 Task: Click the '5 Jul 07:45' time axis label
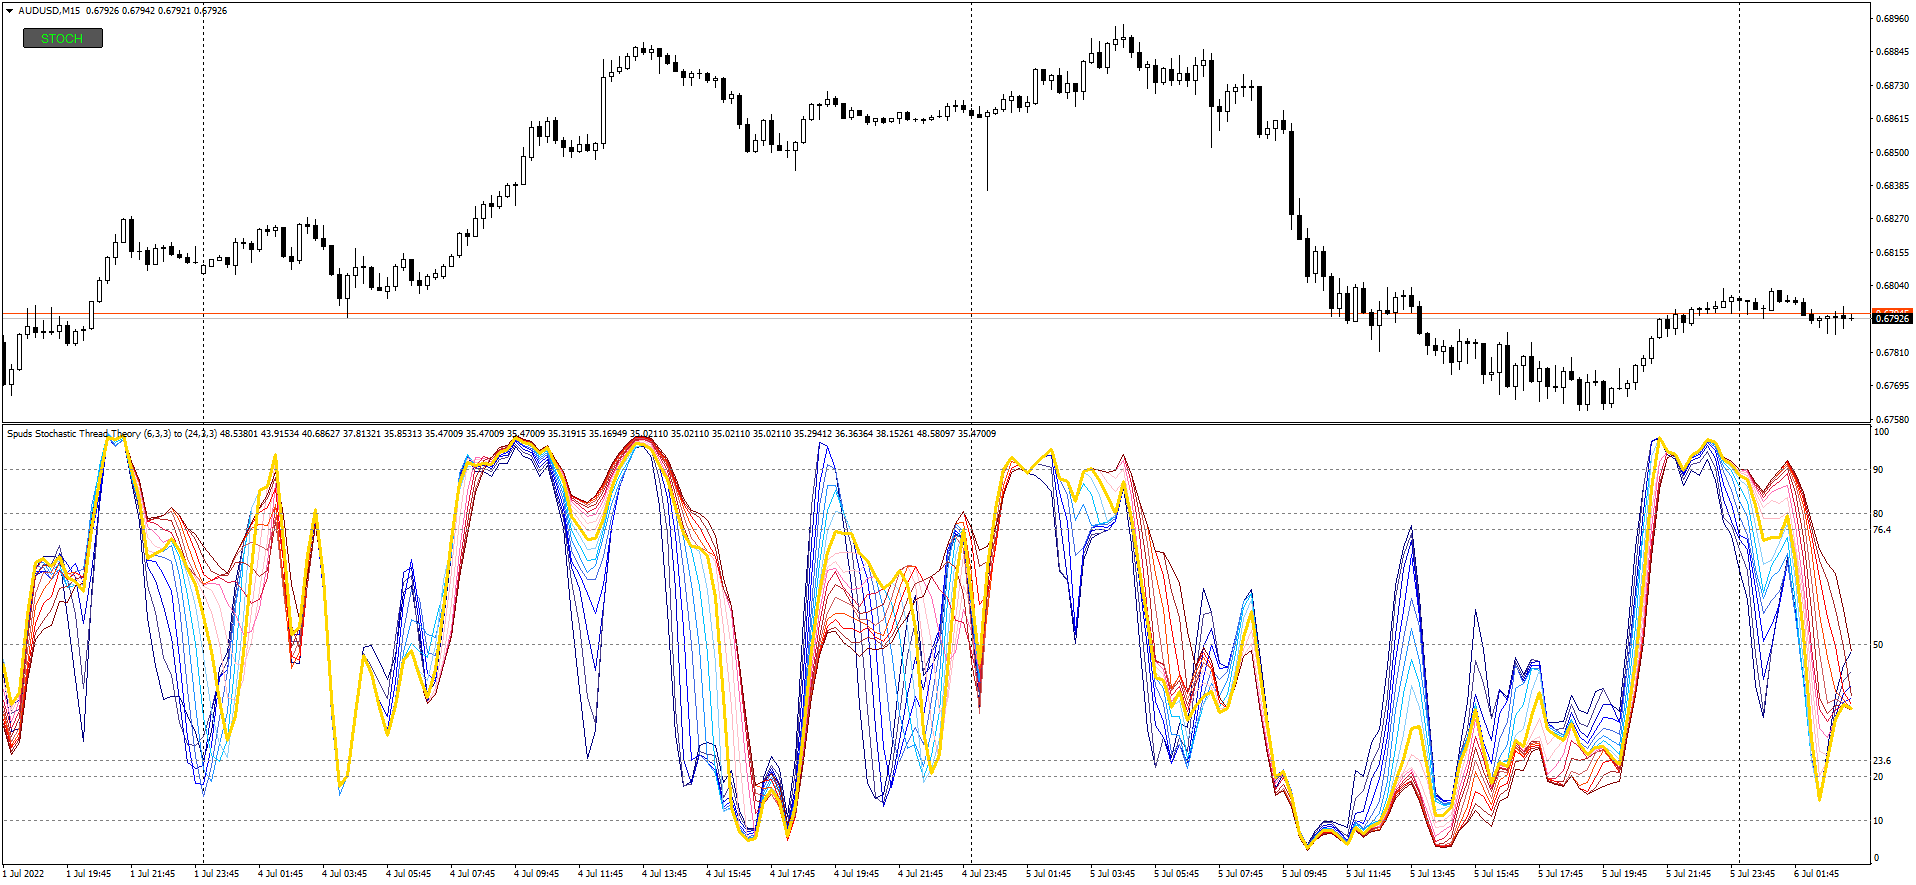(x=1241, y=874)
